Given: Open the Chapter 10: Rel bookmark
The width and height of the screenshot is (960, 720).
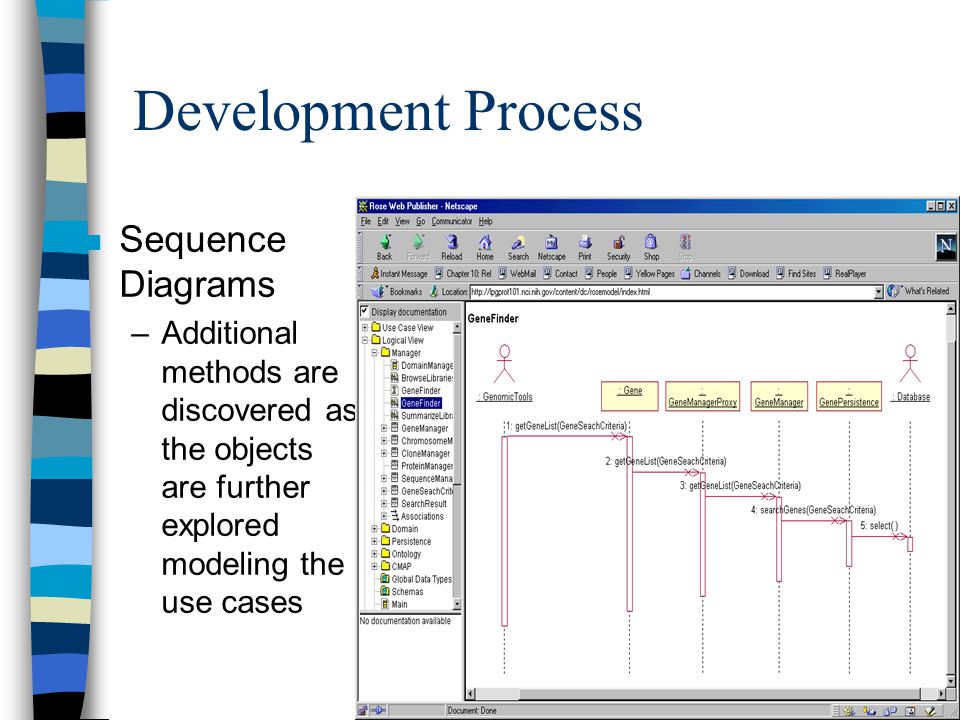Looking at the screenshot, I should click(x=463, y=274).
